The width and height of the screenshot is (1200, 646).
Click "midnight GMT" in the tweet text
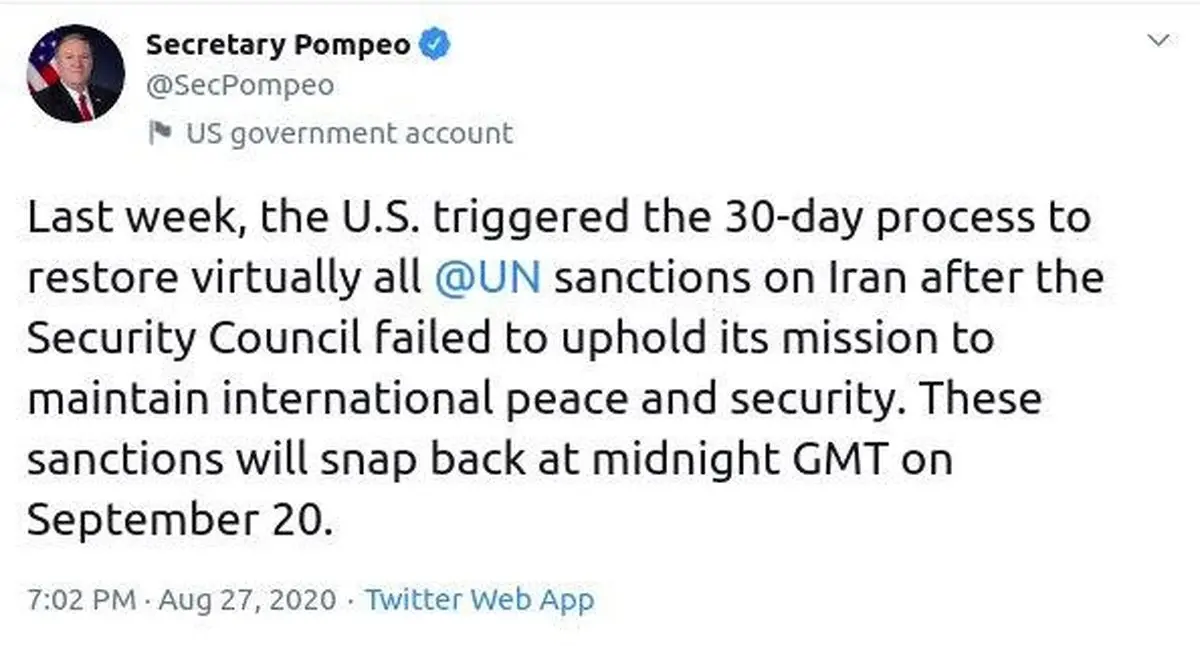tap(760, 459)
